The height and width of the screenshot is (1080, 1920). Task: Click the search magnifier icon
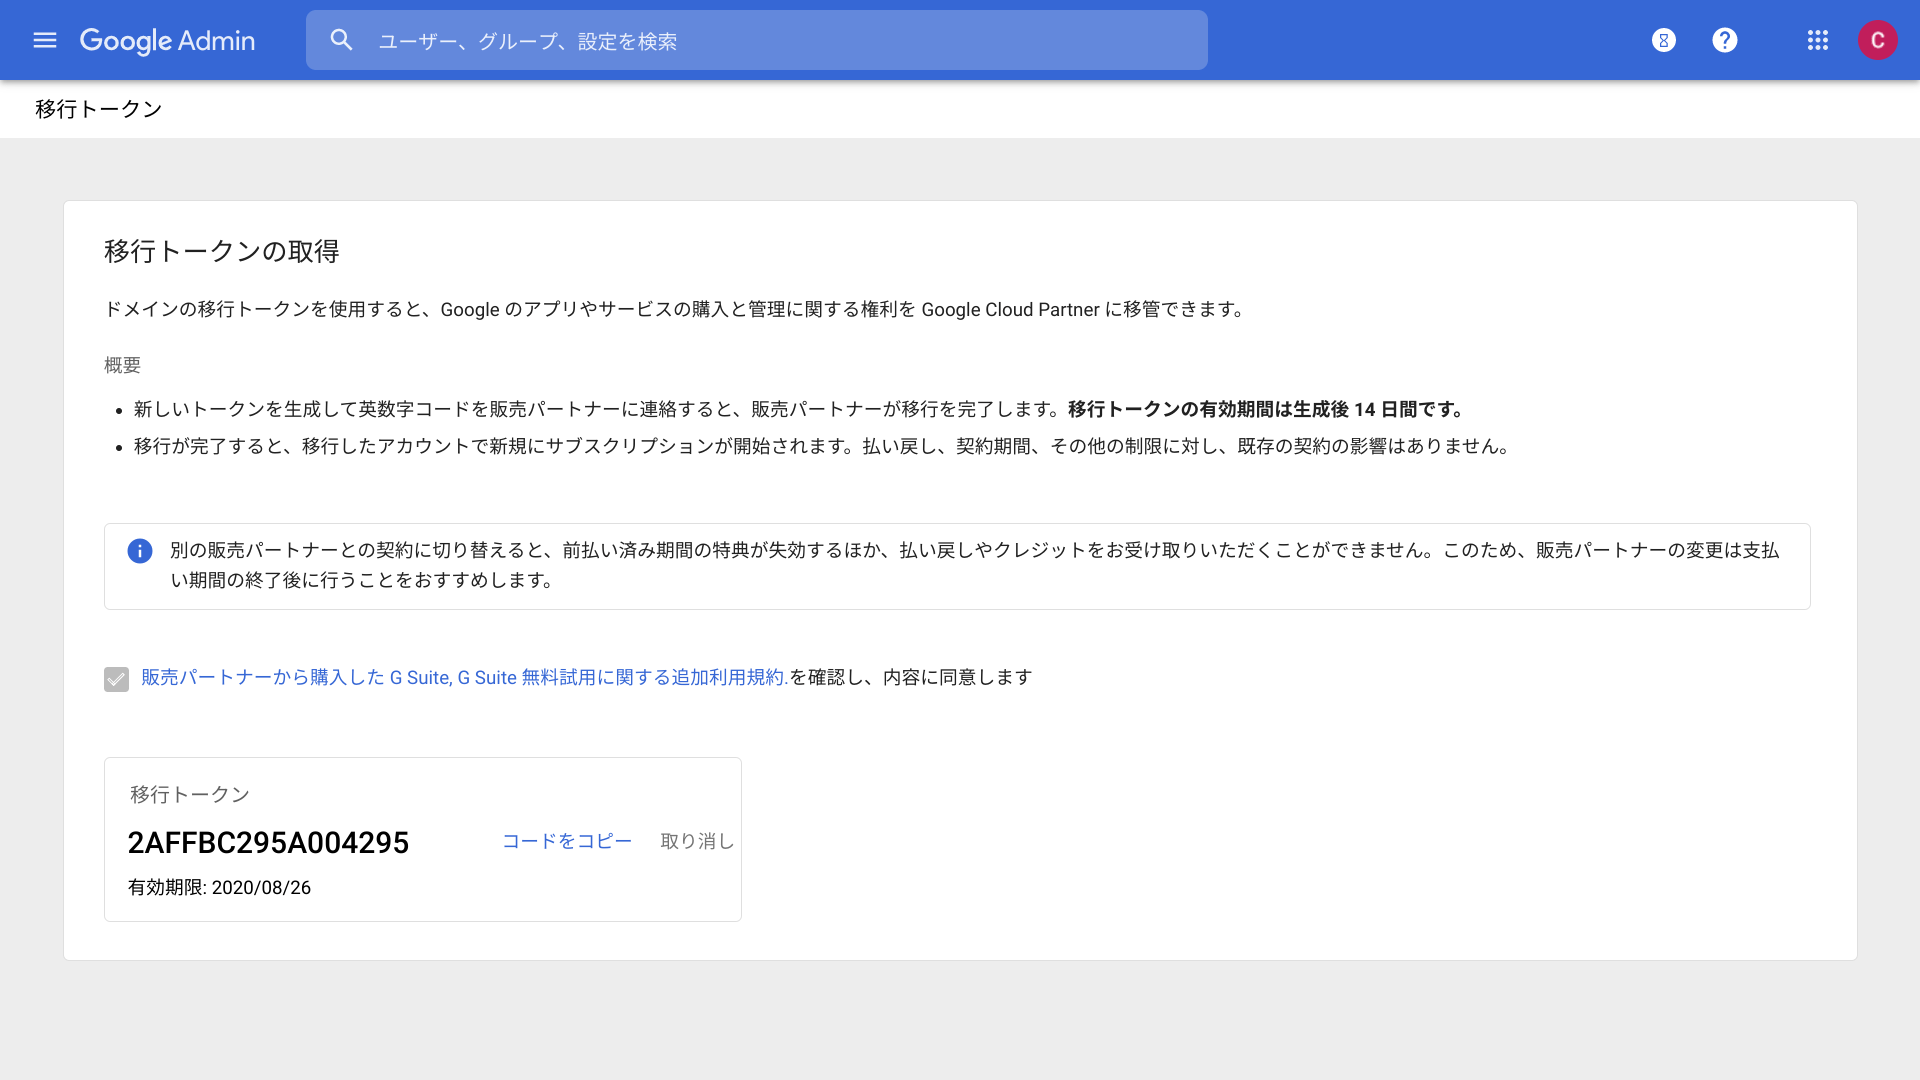[x=342, y=40]
